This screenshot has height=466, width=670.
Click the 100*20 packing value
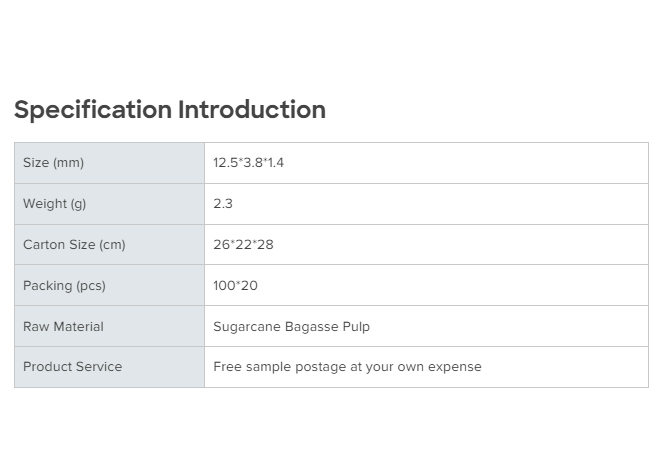click(235, 286)
